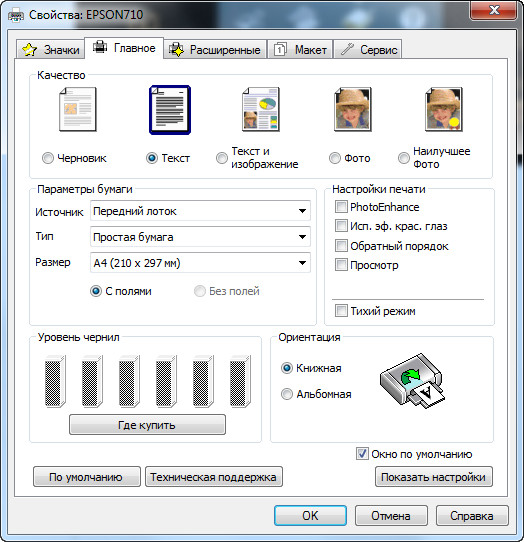Open the Сервис tab
The height and width of the screenshot is (542, 524).
pos(368,49)
